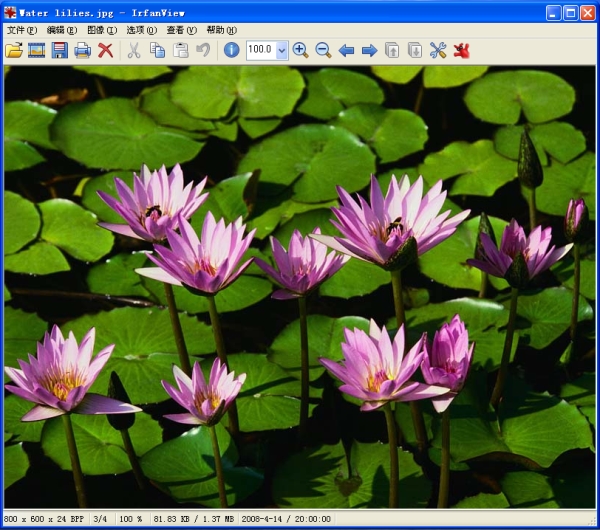Click status text 81.83 KB / 1.37 MB
The image size is (600, 530).
pyautogui.click(x=194, y=519)
